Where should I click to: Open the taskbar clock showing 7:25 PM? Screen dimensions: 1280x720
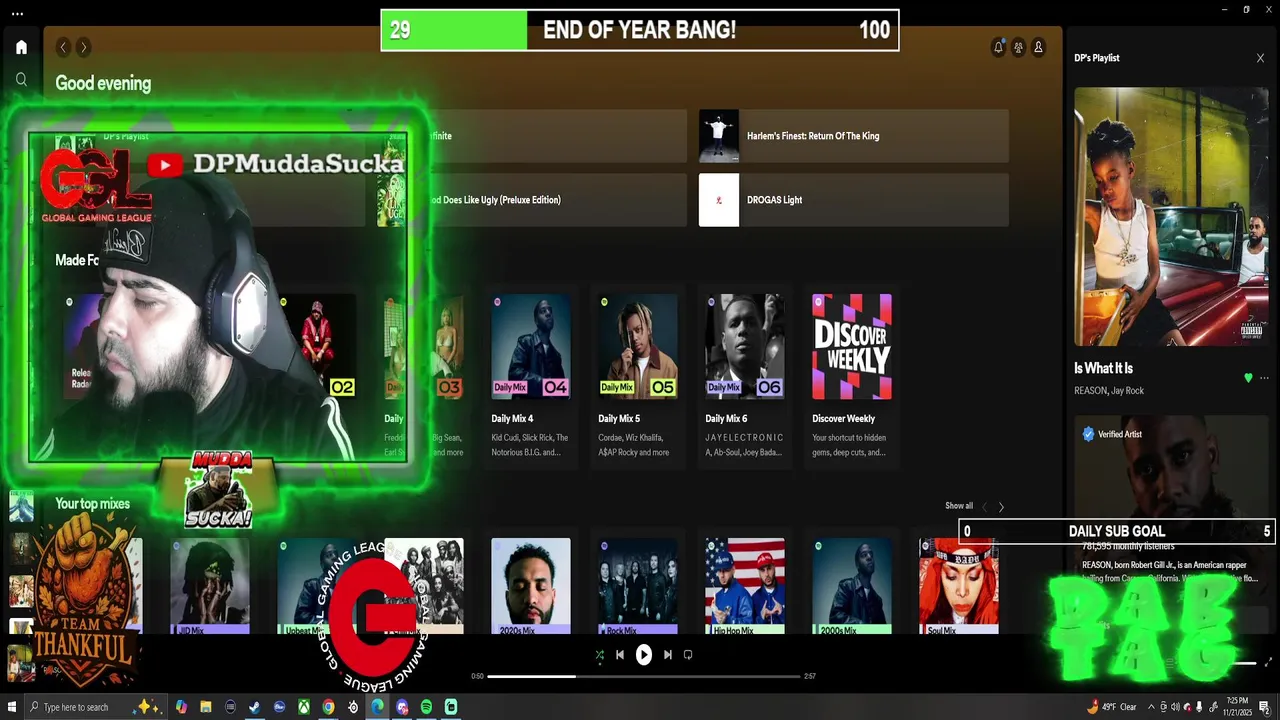[x=1238, y=707]
